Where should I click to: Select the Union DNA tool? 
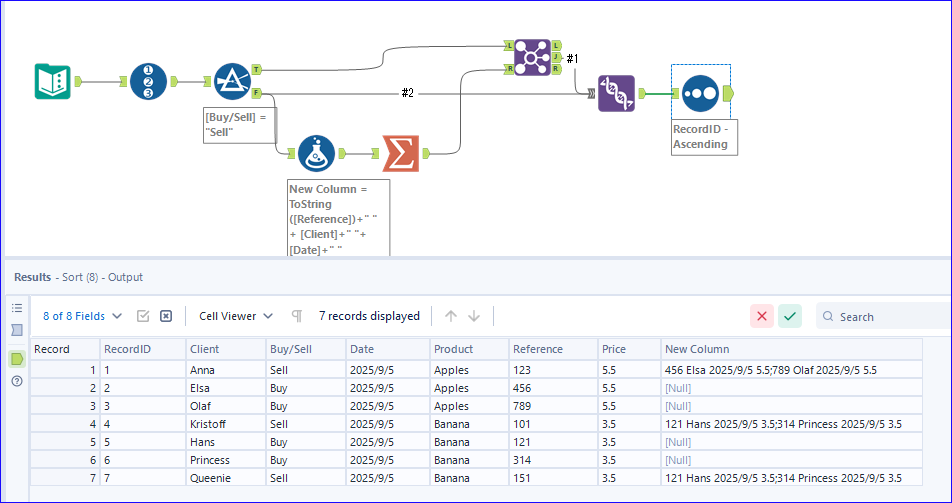click(x=616, y=94)
